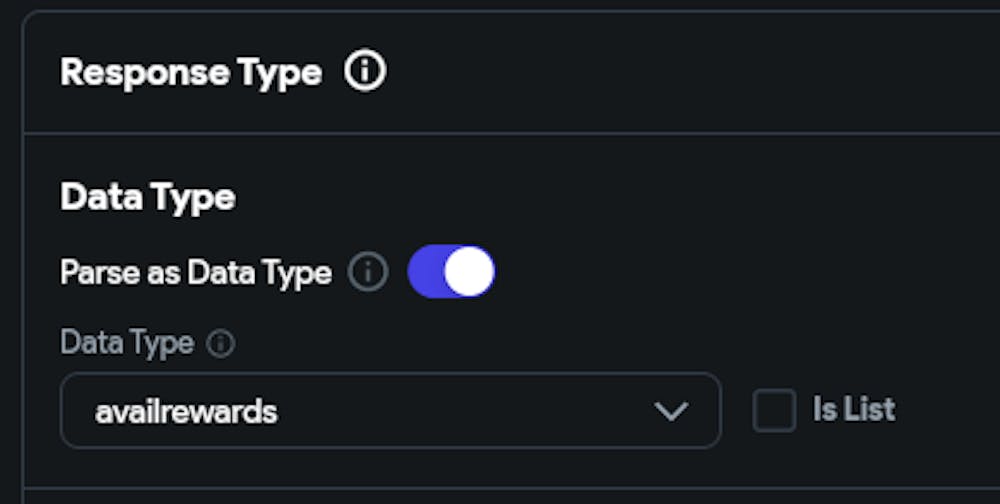Click the Parse as Data Type label
This screenshot has width=1000, height=504.
click(195, 273)
